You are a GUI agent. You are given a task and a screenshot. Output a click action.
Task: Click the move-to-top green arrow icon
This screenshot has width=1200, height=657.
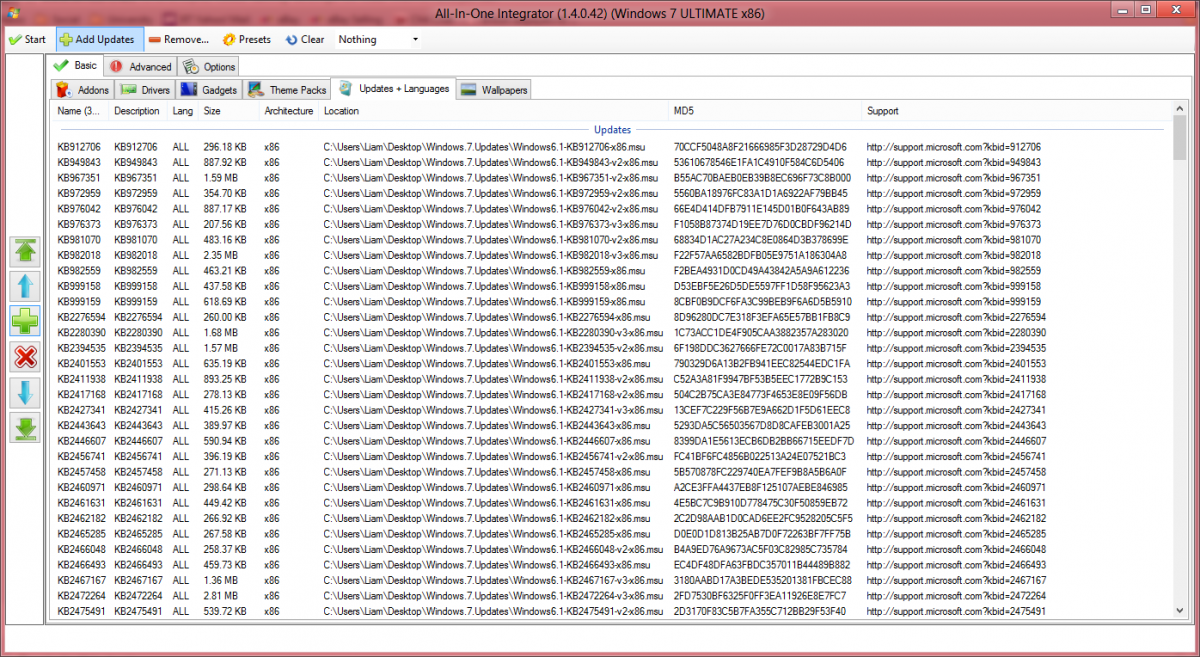(x=24, y=252)
